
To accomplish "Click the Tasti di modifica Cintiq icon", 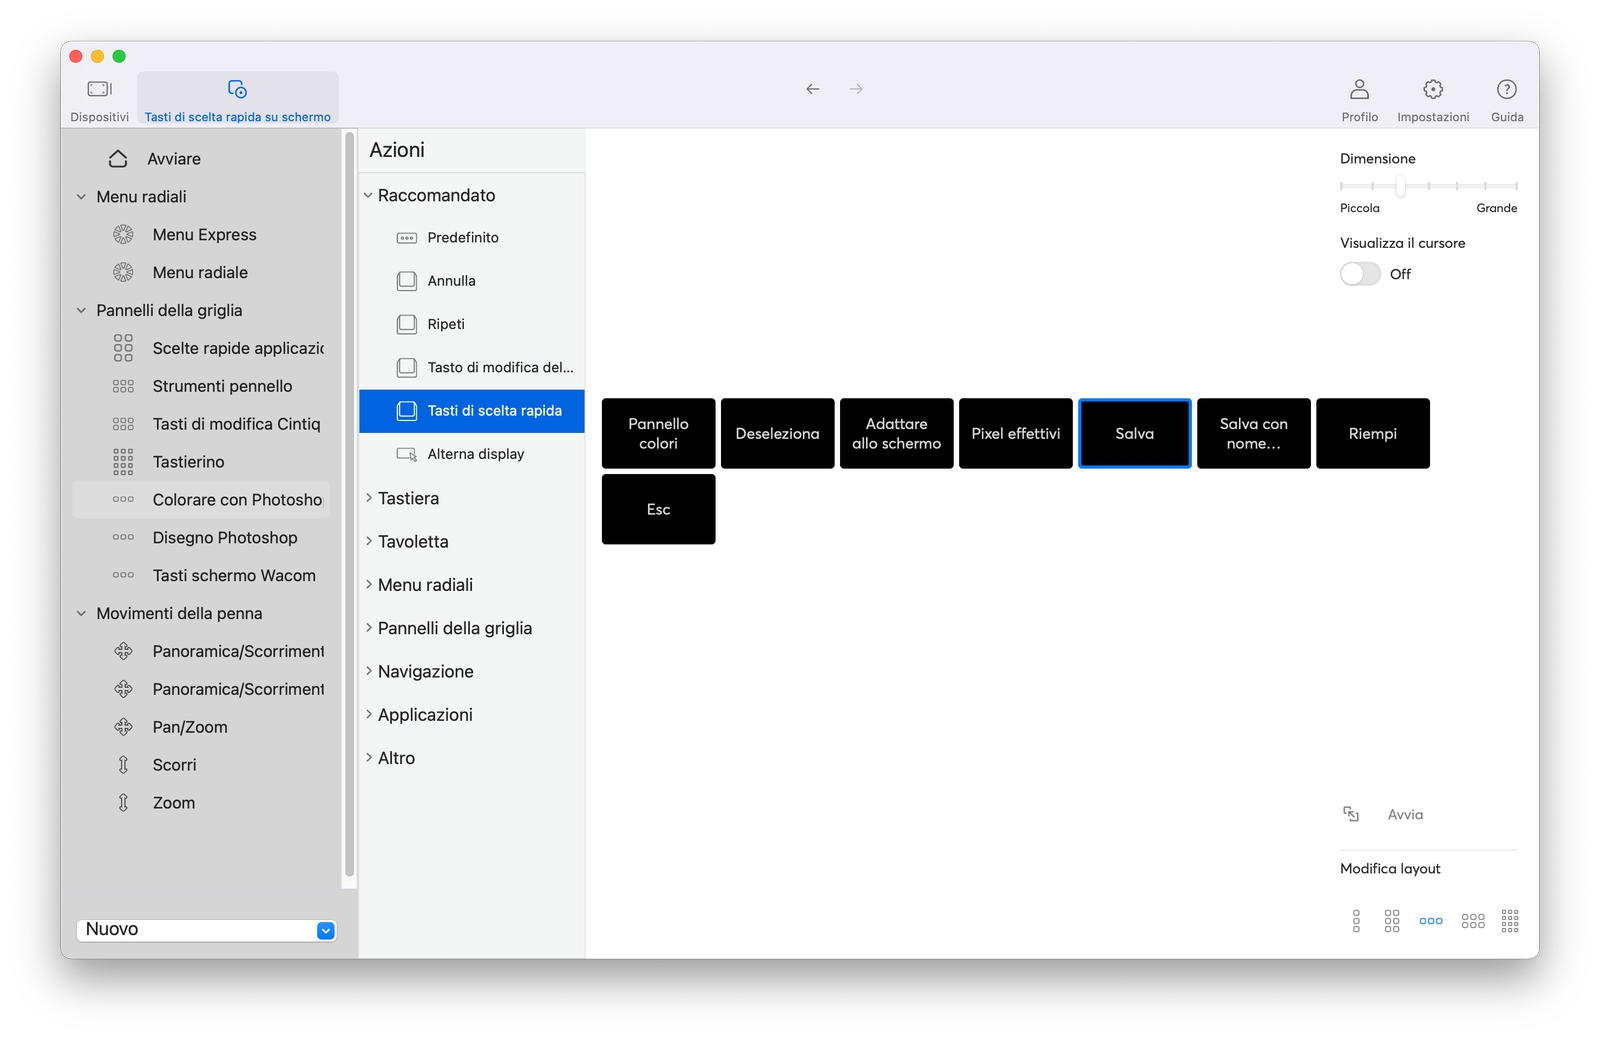I will [123, 424].
